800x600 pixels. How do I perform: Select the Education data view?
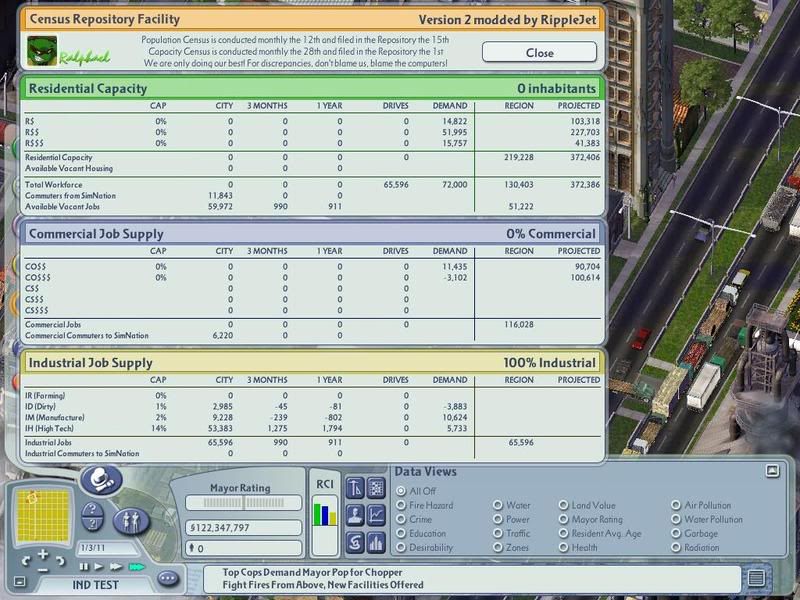pos(401,533)
